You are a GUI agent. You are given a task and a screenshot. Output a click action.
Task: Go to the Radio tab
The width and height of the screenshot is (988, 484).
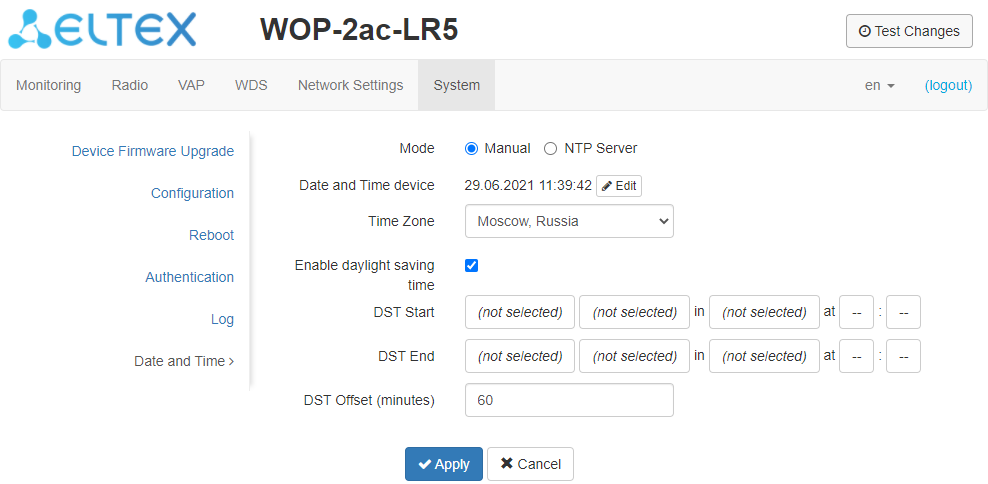click(x=130, y=85)
